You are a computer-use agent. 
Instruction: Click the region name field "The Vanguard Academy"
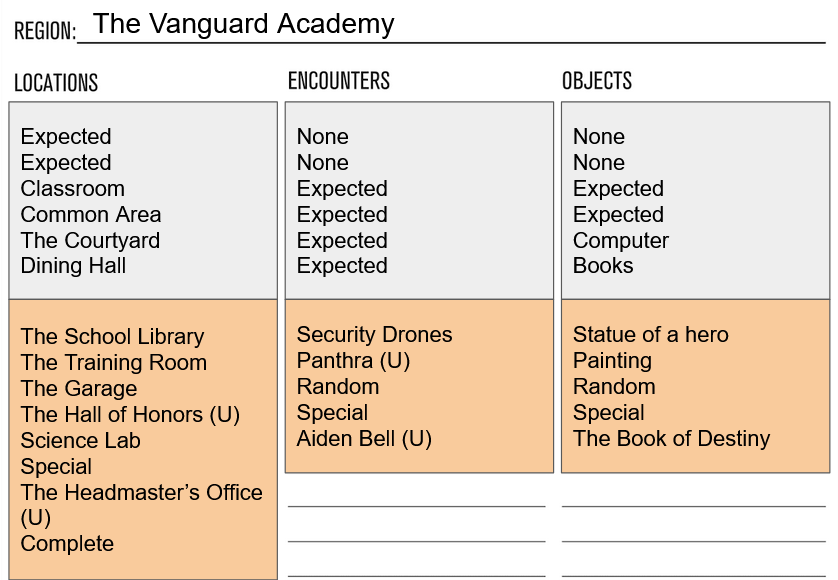[x=243, y=24]
